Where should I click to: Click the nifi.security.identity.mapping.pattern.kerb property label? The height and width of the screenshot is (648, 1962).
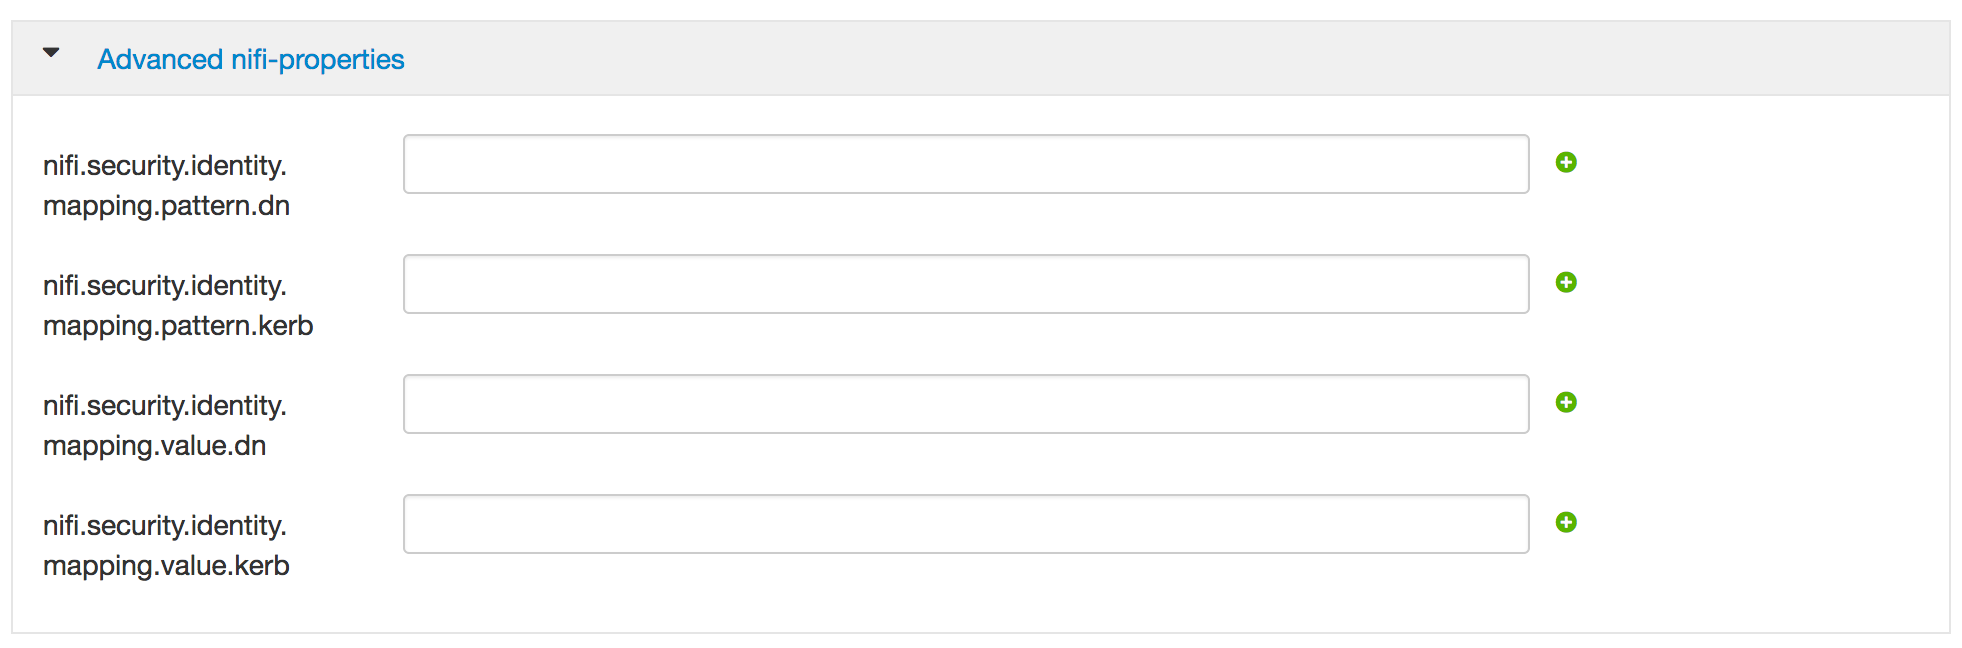pyautogui.click(x=165, y=286)
